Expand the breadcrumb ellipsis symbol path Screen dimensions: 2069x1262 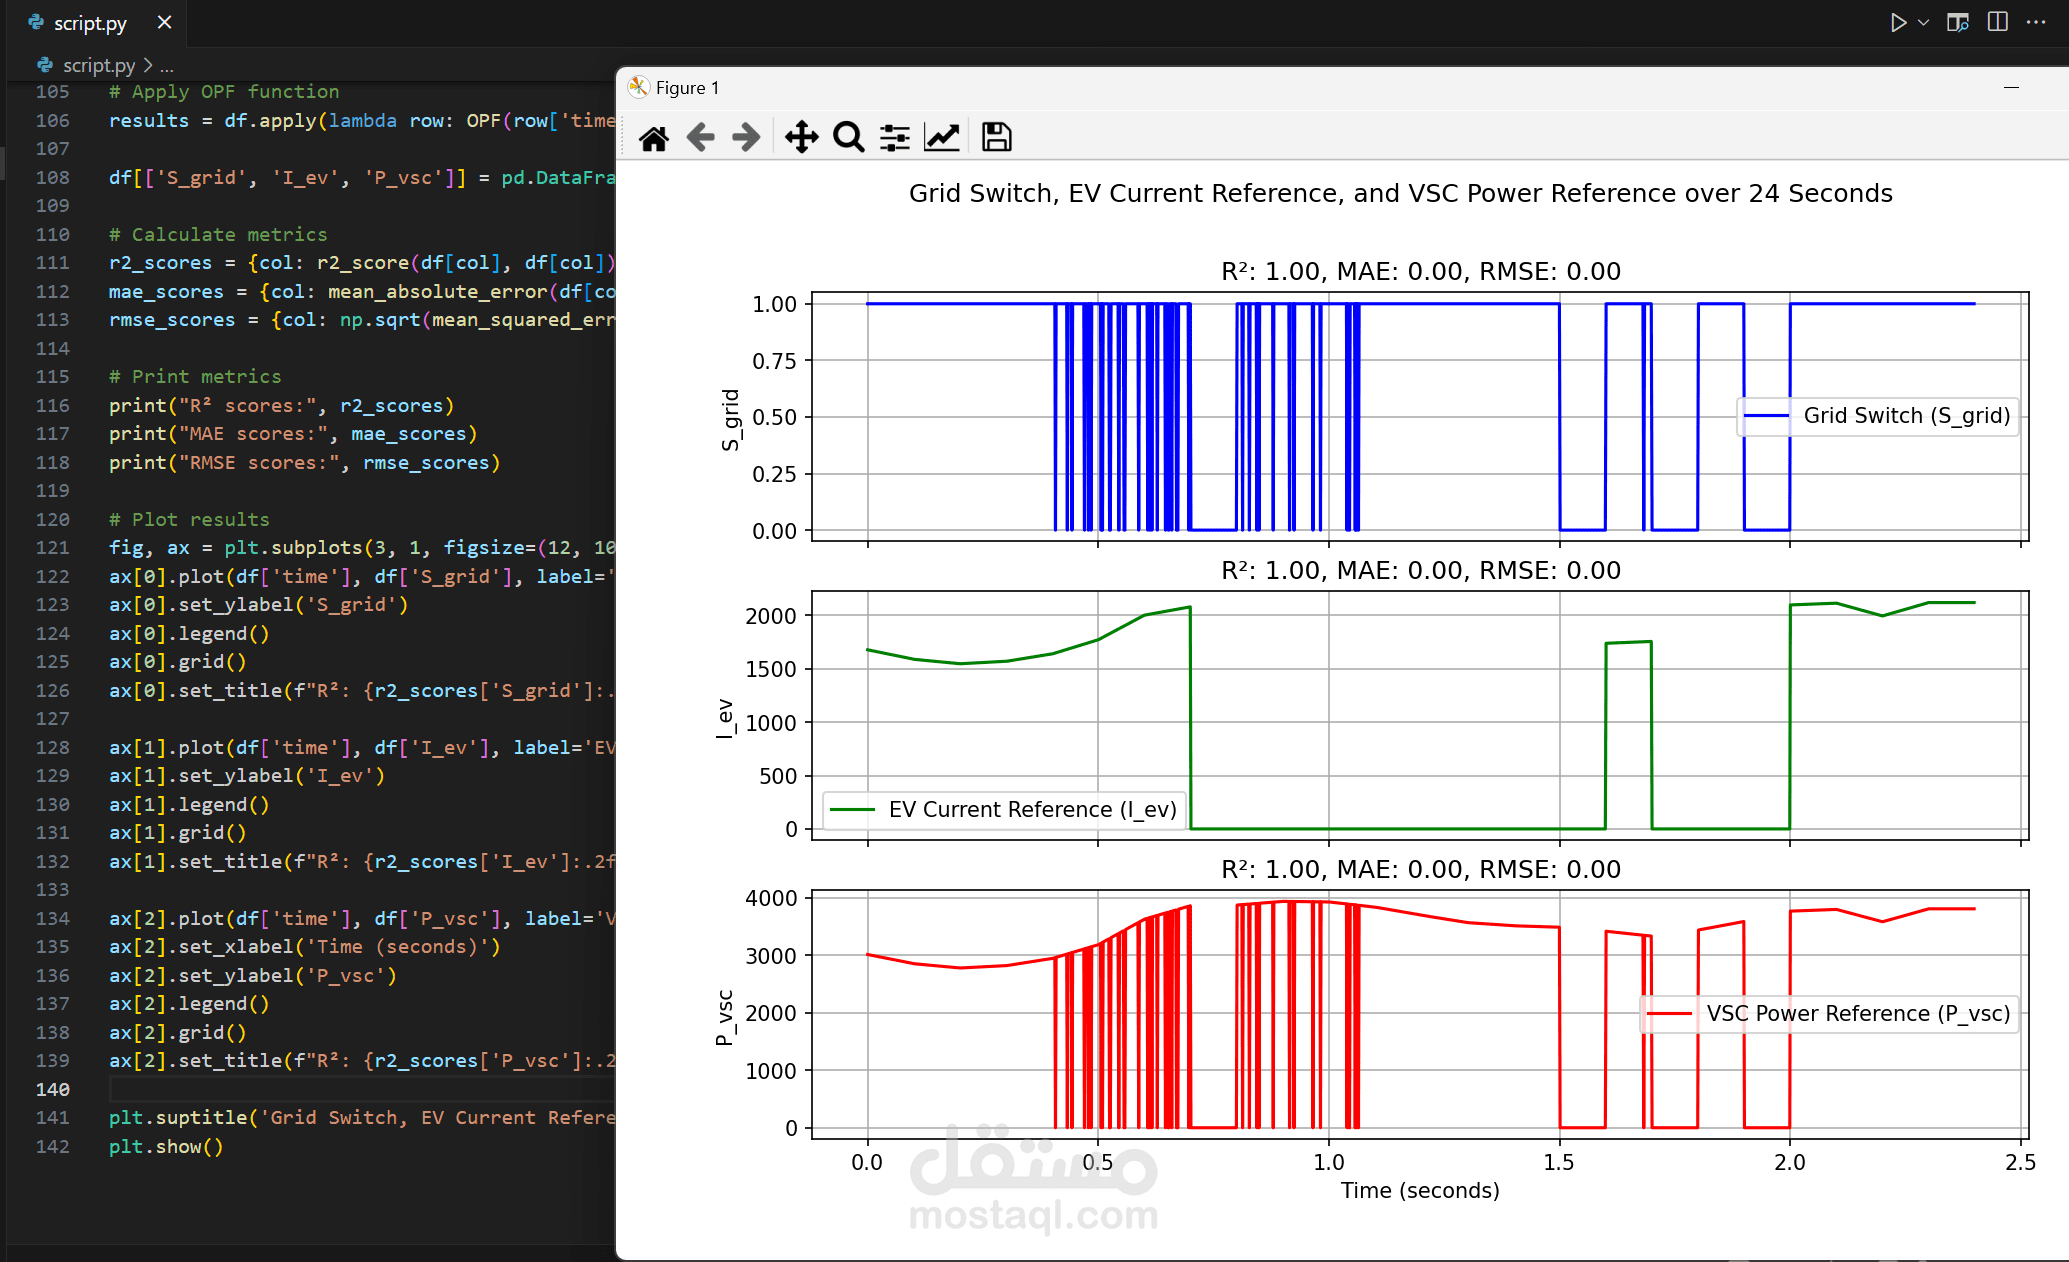coord(167,65)
